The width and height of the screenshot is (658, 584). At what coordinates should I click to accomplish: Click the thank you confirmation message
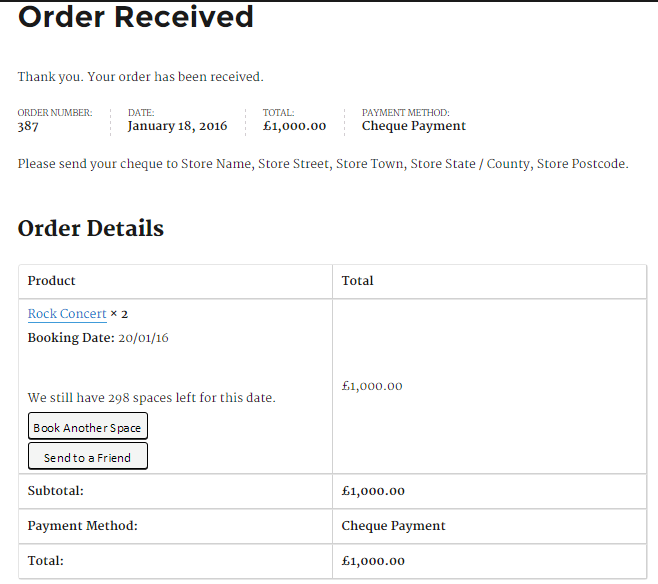(141, 77)
